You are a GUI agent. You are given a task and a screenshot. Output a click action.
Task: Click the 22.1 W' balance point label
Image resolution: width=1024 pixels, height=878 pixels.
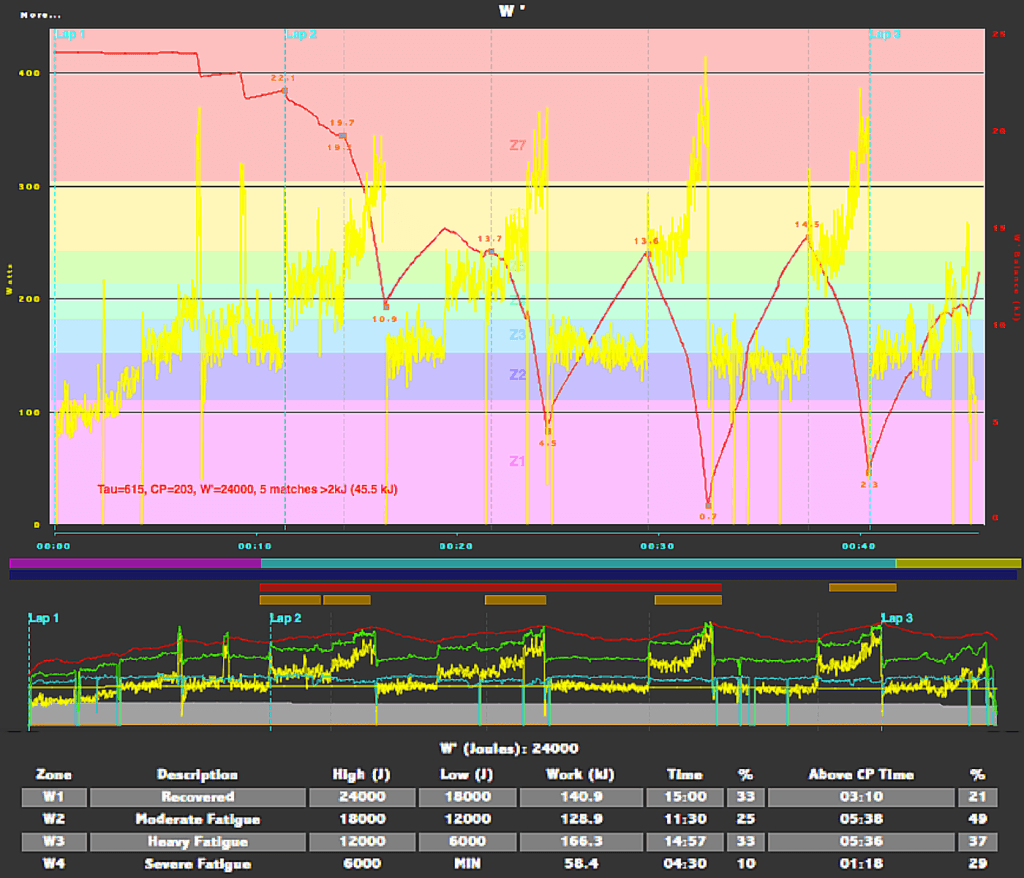tap(283, 78)
